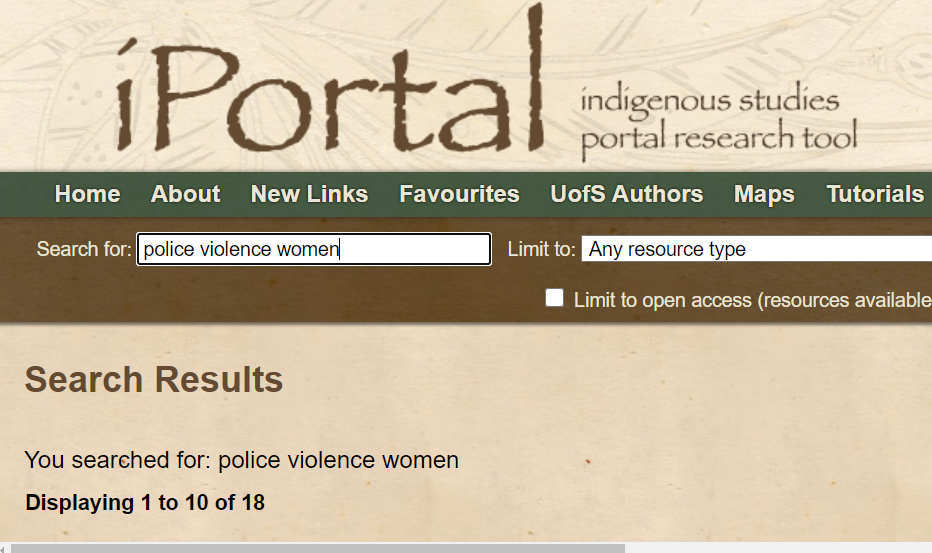This screenshot has height=553, width=932.
Task: Click the 'indigenous studies portal research tool' tagline
Action: click(719, 121)
